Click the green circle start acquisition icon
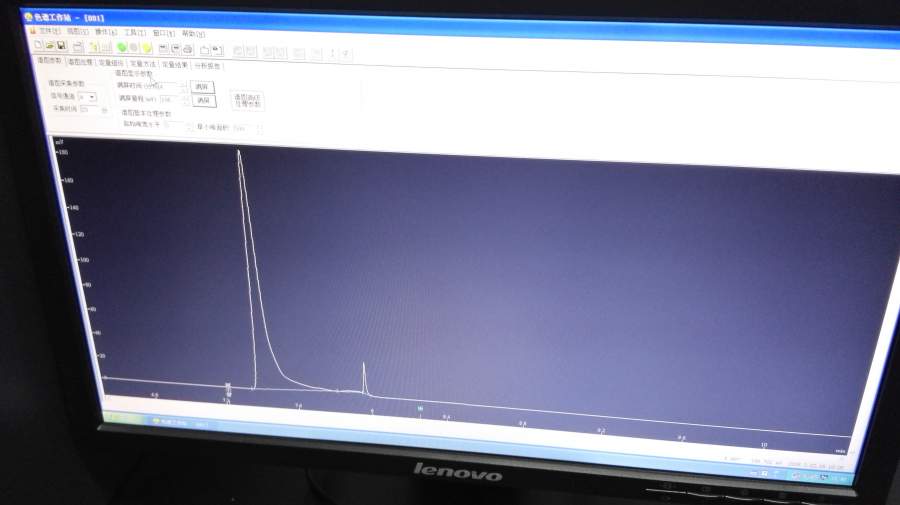The image size is (900, 505). [x=122, y=47]
